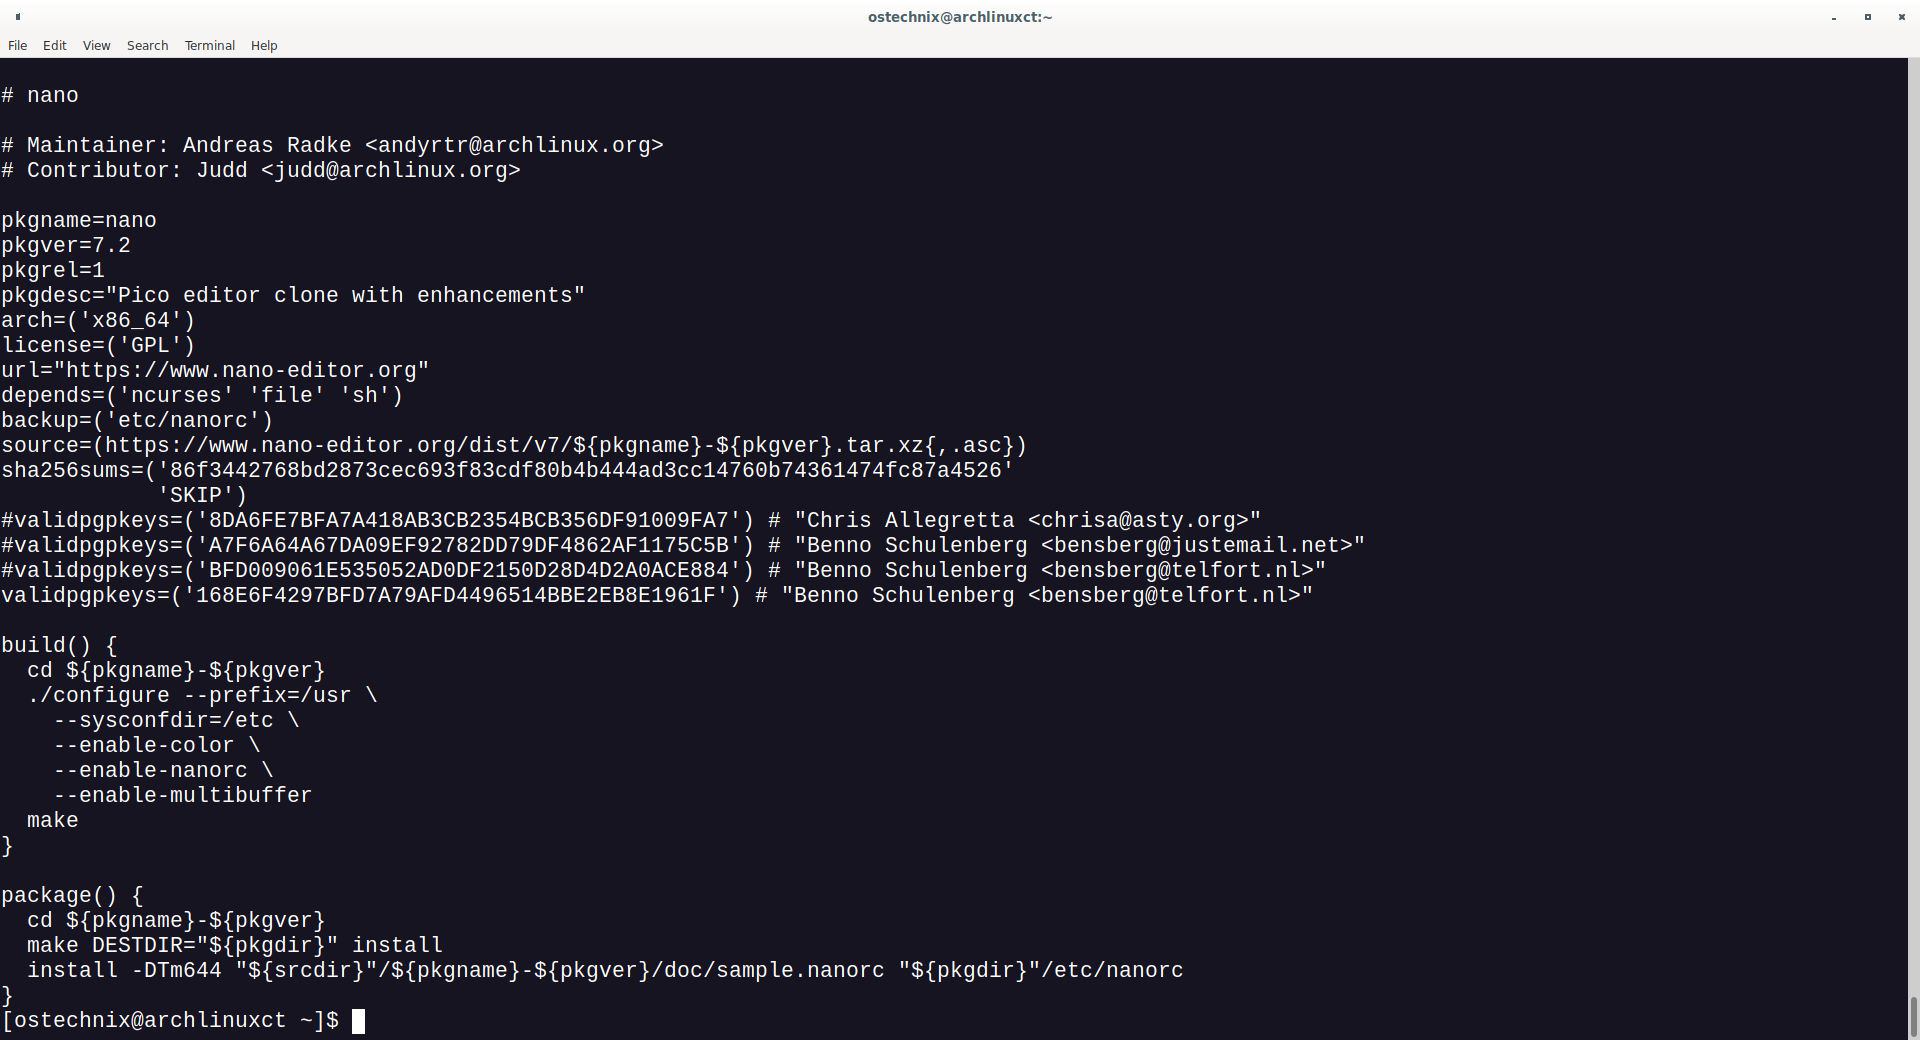This screenshot has width=1920, height=1040.
Task: Click the bensberg@justemail.net comment
Action: [x=1066, y=545]
